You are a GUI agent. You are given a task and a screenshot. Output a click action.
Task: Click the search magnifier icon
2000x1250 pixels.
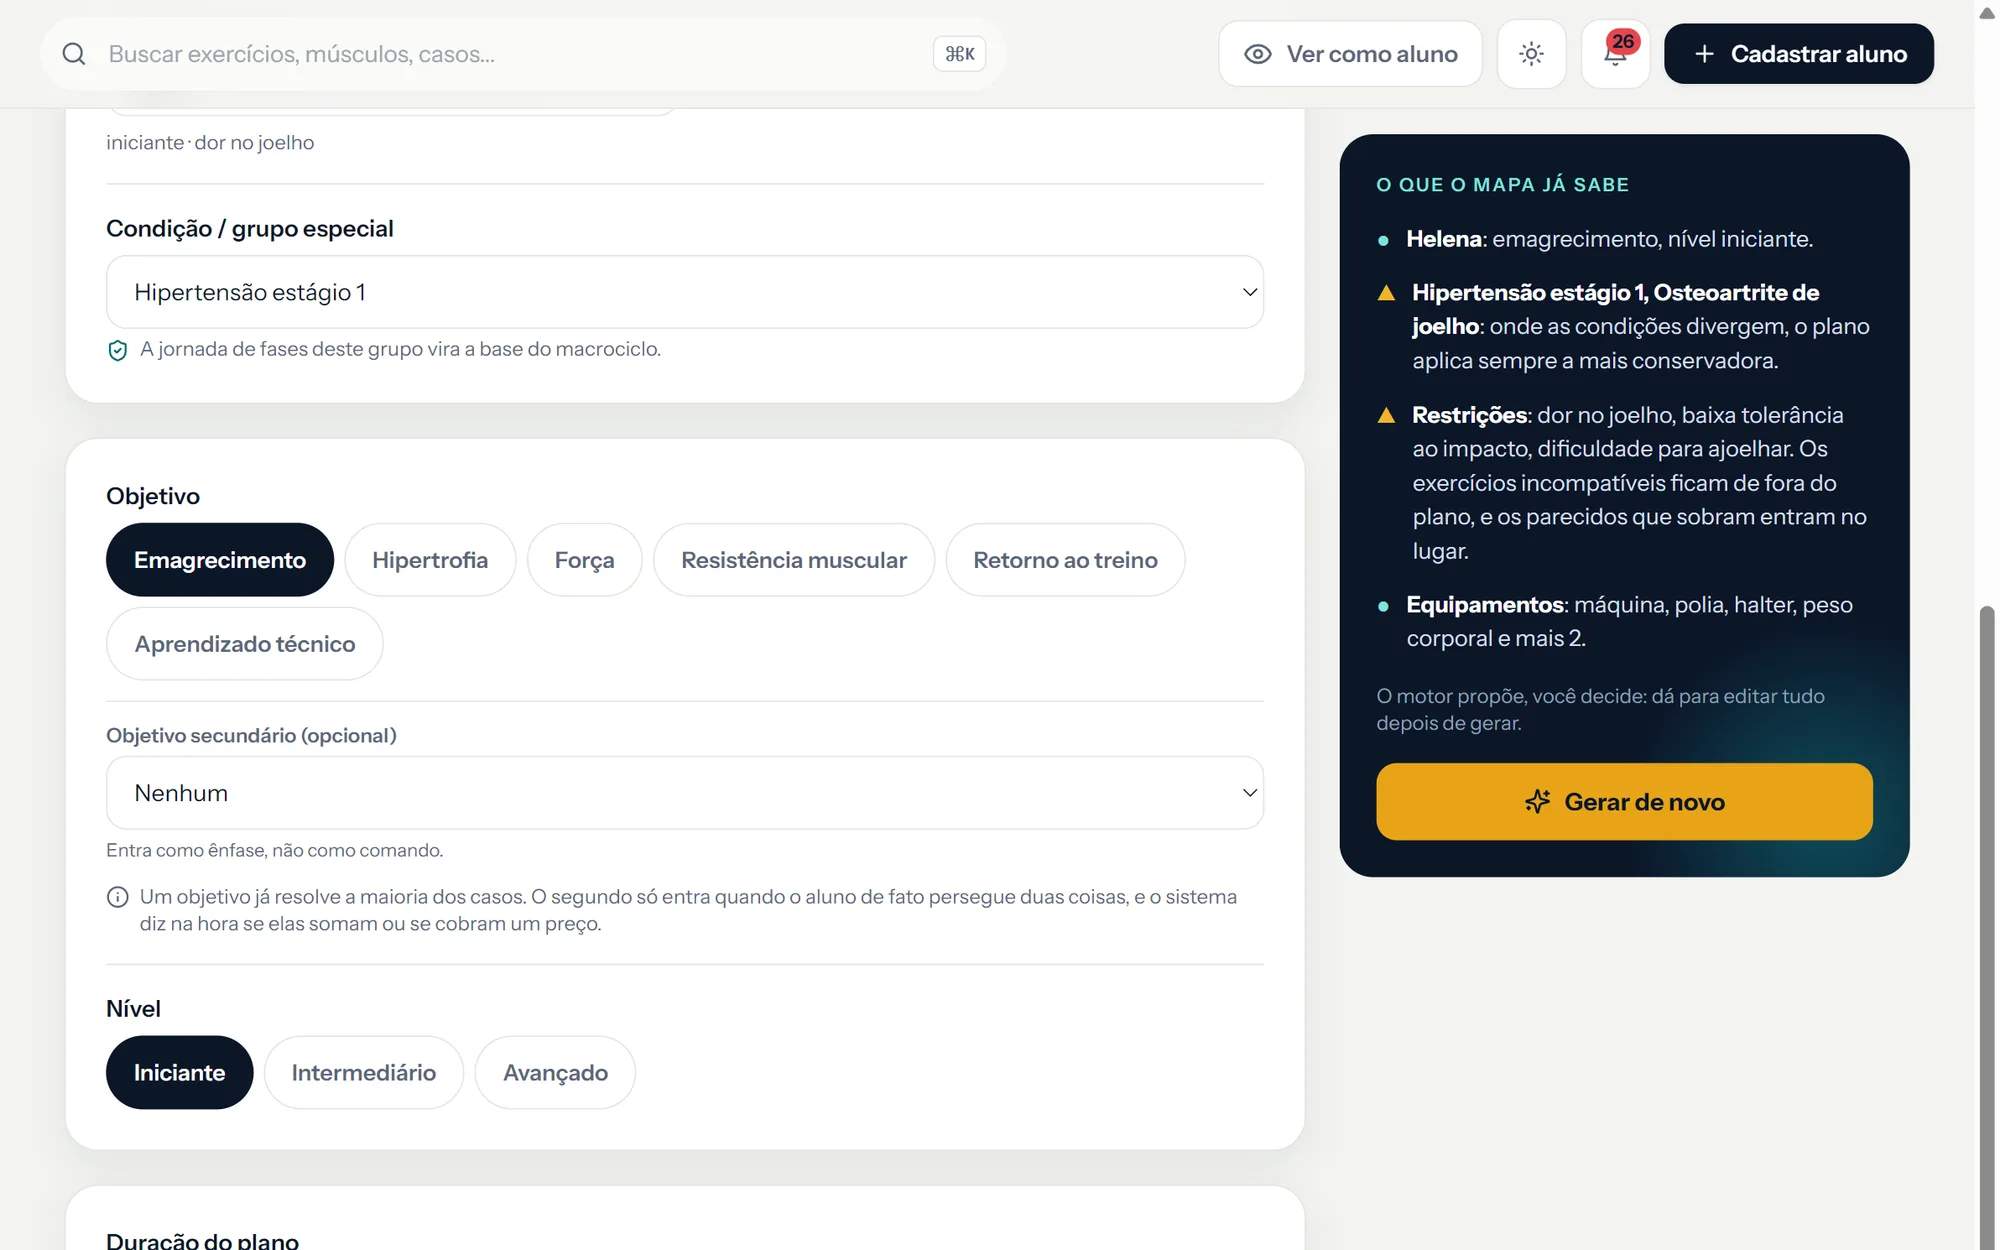74,54
